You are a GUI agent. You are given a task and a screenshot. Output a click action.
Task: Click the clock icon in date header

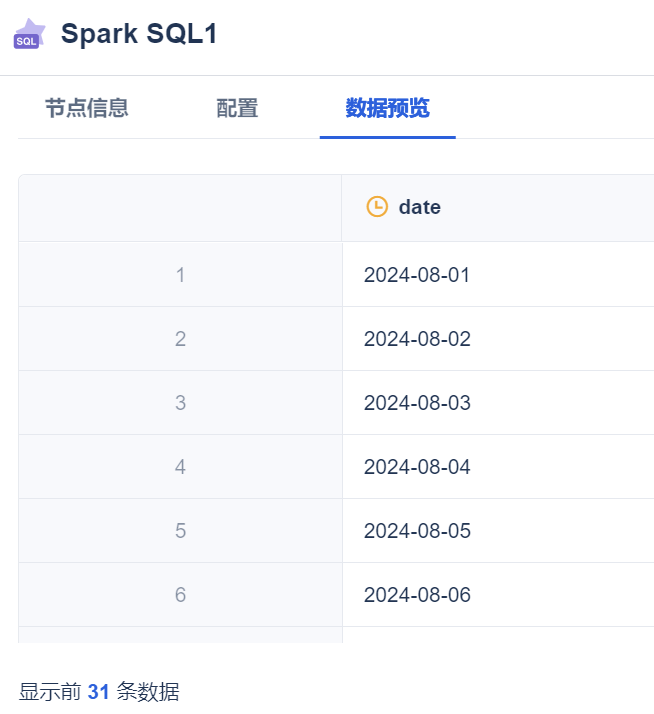[377, 207]
